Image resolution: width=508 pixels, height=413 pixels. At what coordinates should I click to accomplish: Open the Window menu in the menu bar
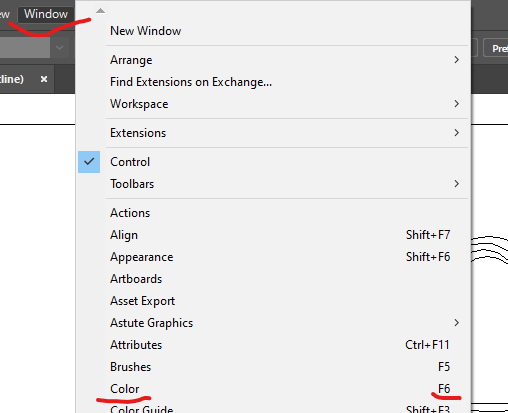(x=46, y=14)
